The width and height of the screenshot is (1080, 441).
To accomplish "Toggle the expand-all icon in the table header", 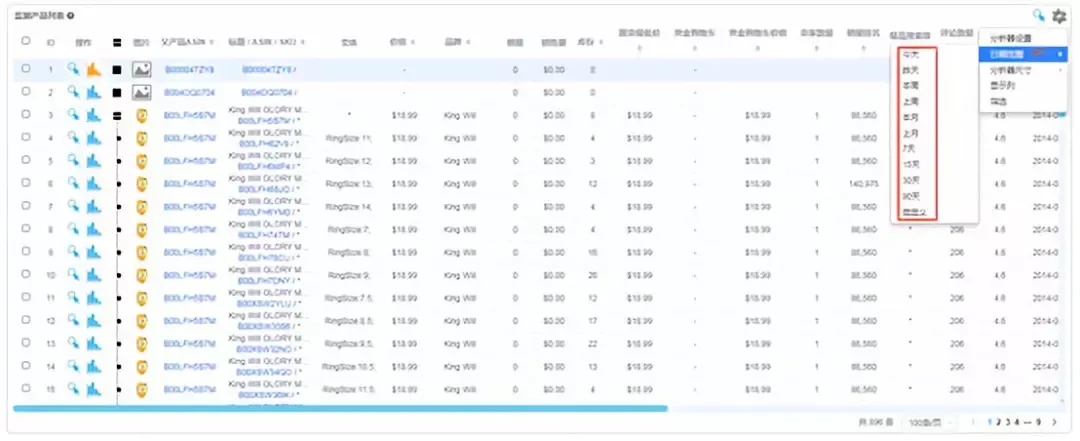I will tap(117, 42).
